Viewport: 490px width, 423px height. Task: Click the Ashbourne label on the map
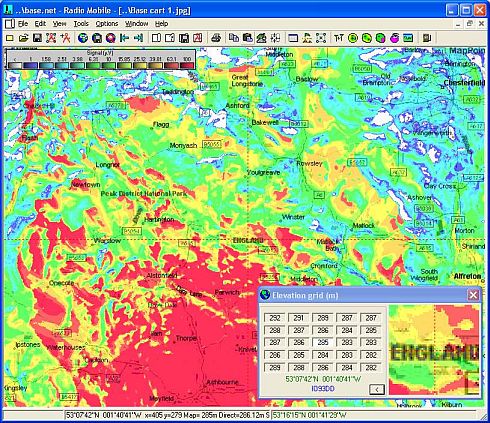pyautogui.click(x=222, y=382)
